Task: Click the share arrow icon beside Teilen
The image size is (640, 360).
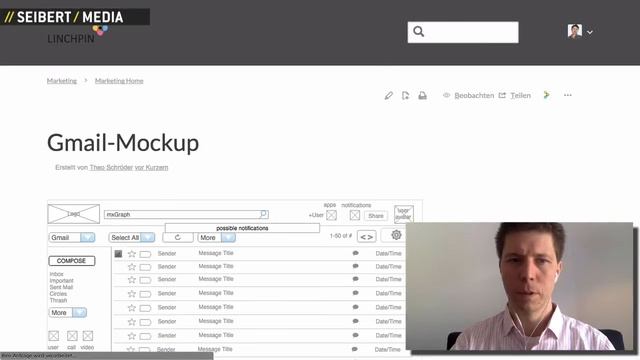Action: [x=502, y=95]
